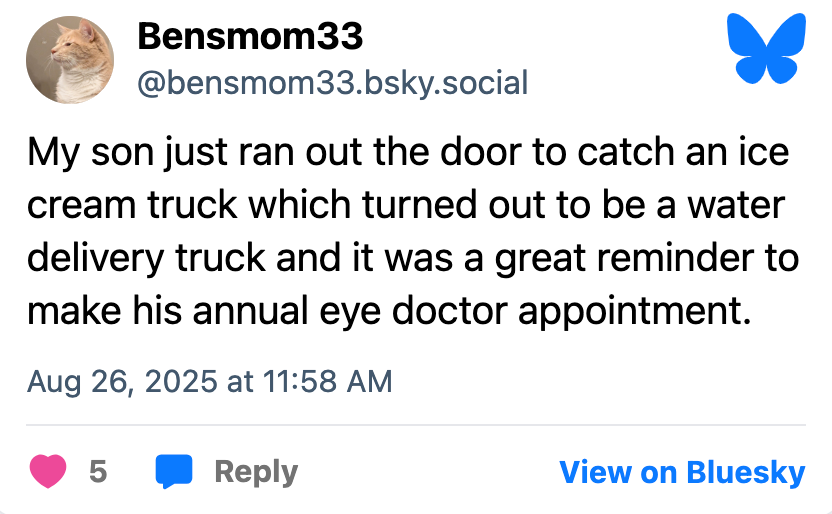The image size is (832, 514).
Task: Click the @bensmom33.bsky.social handle
Action: click(x=332, y=82)
